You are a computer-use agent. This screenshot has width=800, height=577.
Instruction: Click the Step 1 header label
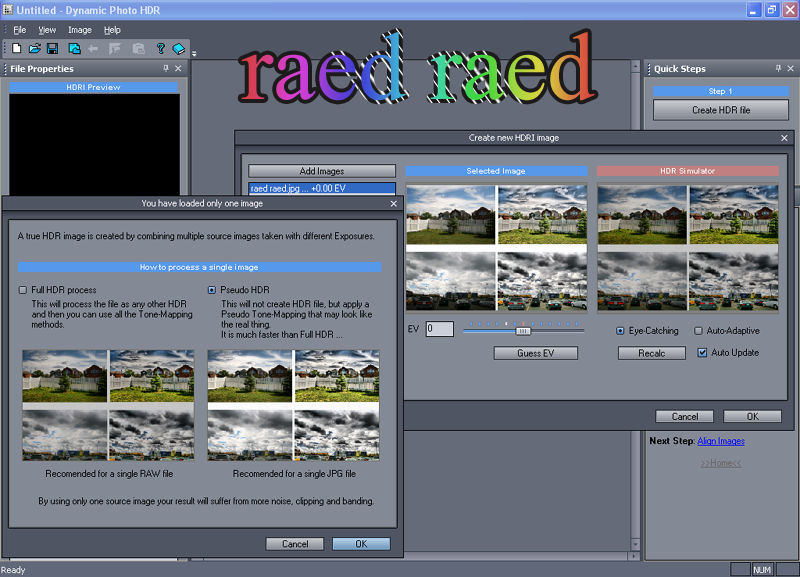721,91
